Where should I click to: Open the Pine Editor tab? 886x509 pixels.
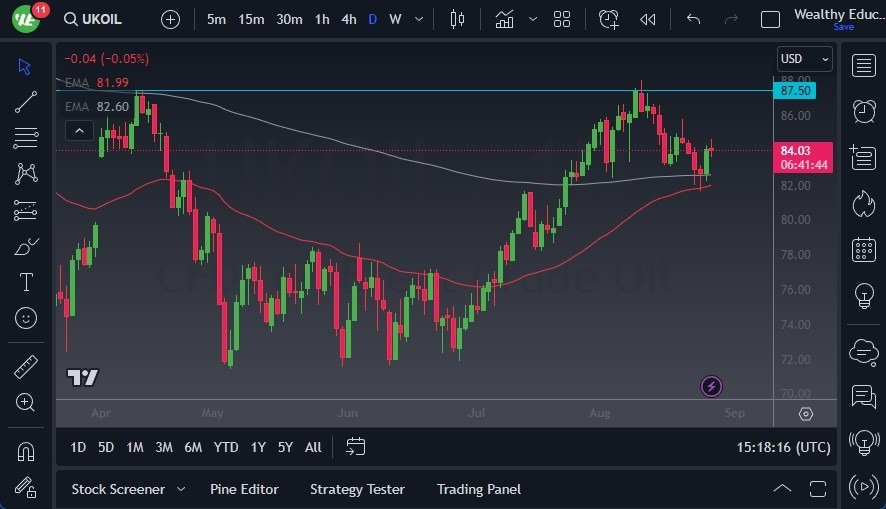244,489
